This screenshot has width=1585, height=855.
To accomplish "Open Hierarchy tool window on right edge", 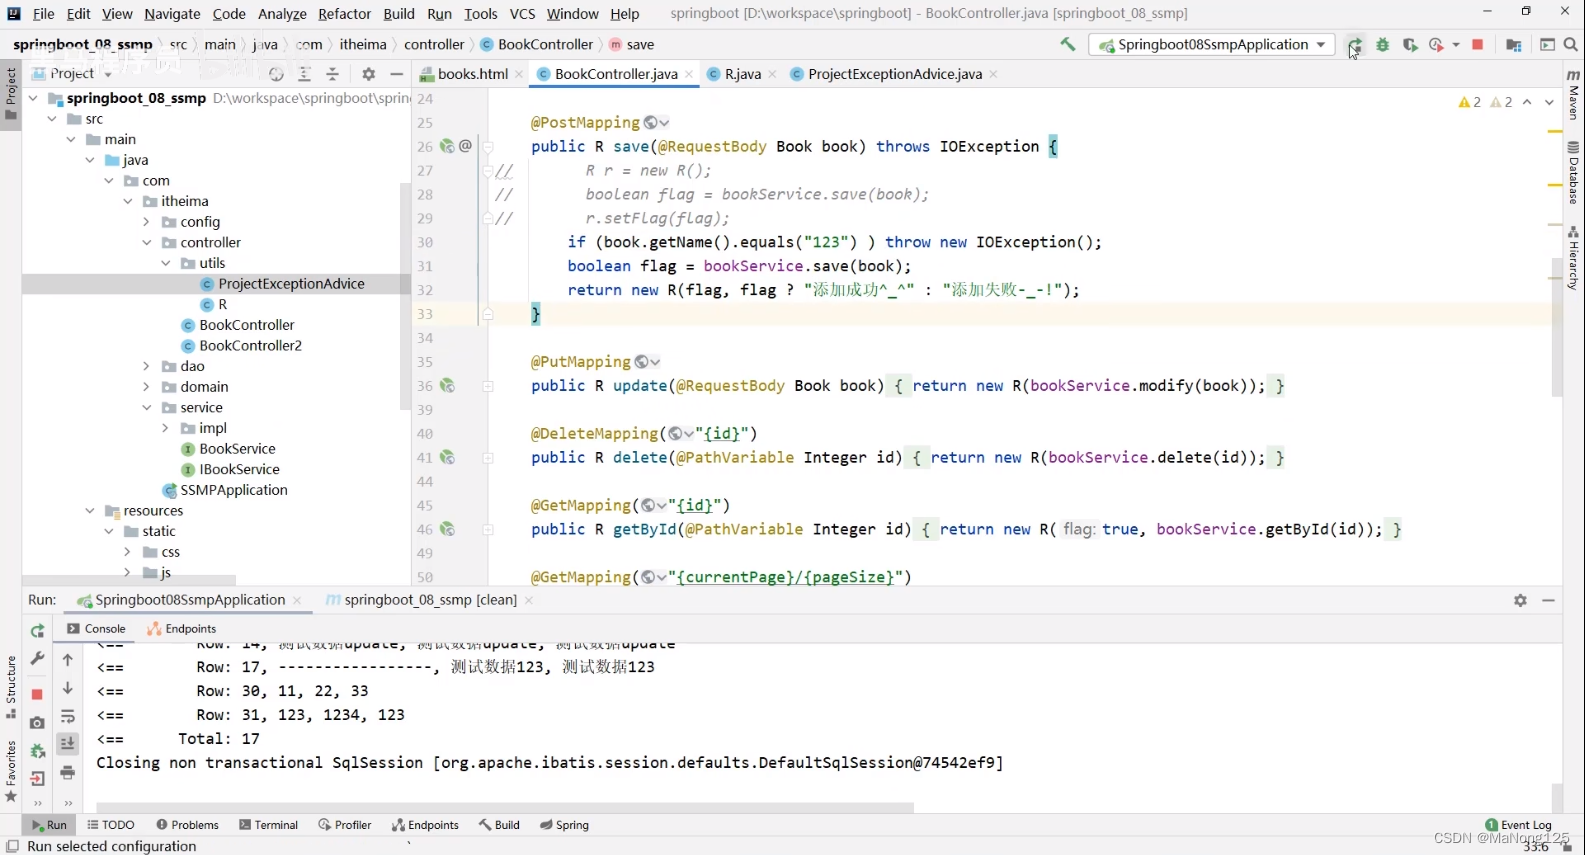I will point(1574,258).
